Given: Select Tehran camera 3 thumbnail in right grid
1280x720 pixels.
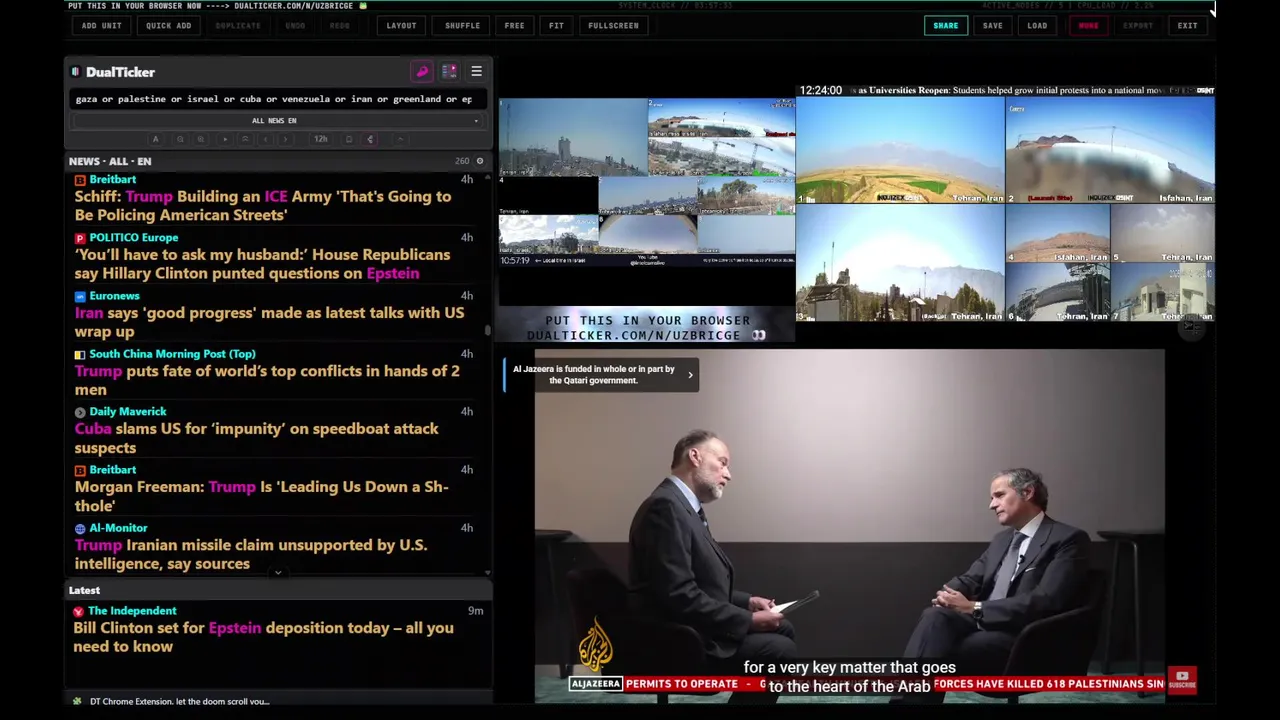Looking at the screenshot, I should click(x=900, y=263).
